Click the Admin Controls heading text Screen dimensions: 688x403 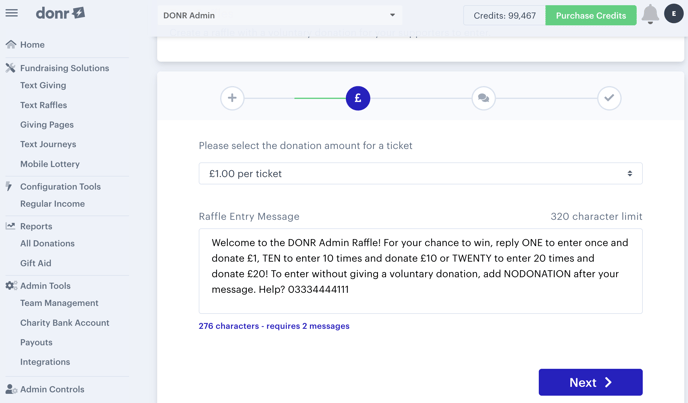pos(52,389)
